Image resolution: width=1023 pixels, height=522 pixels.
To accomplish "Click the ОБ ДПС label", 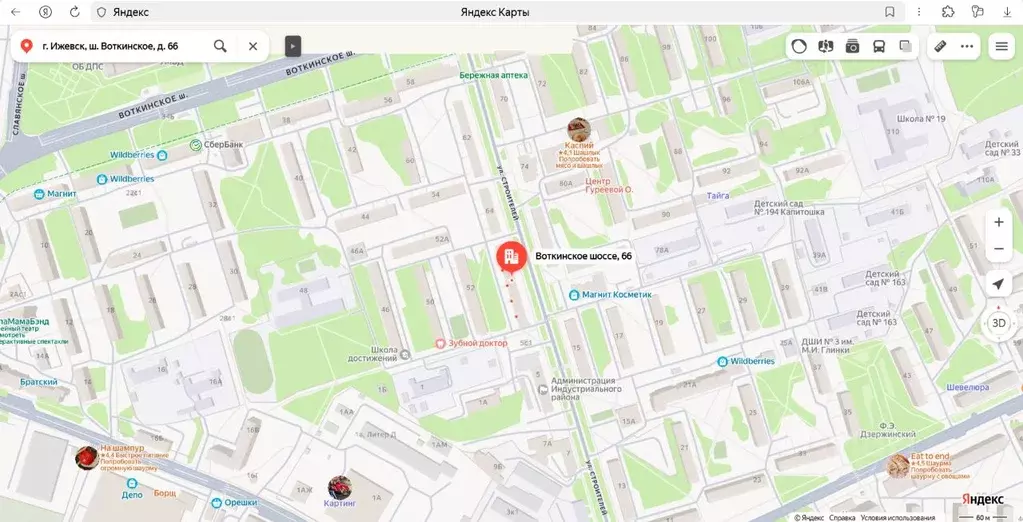I will point(88,66).
